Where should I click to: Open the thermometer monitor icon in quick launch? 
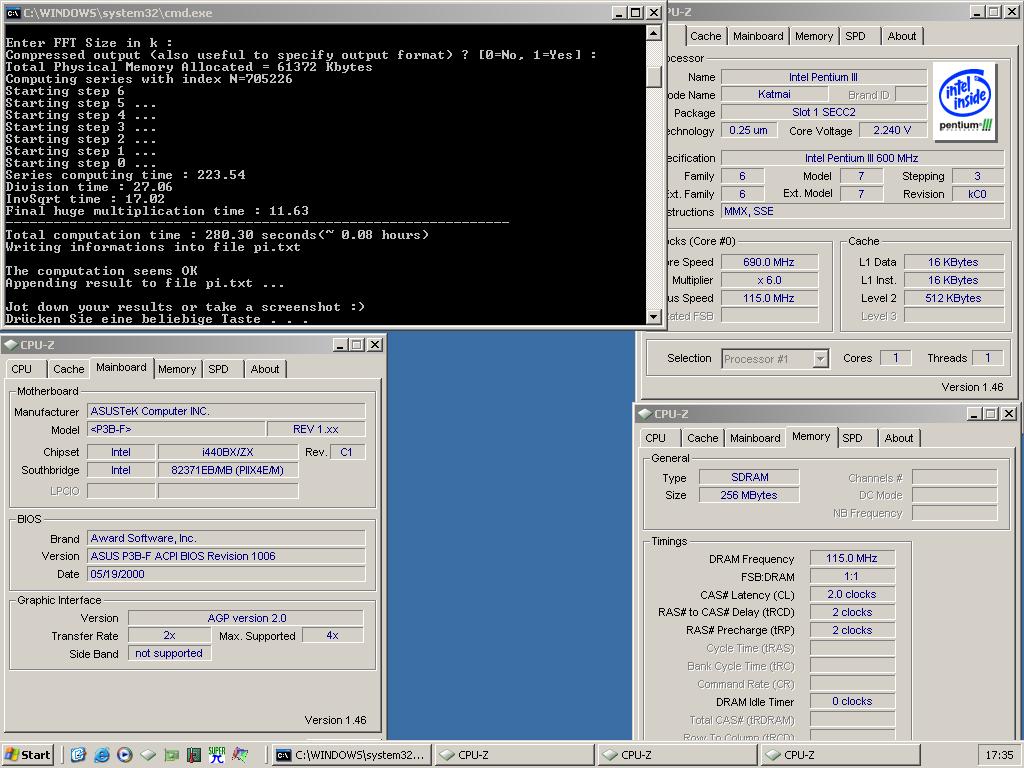point(194,755)
